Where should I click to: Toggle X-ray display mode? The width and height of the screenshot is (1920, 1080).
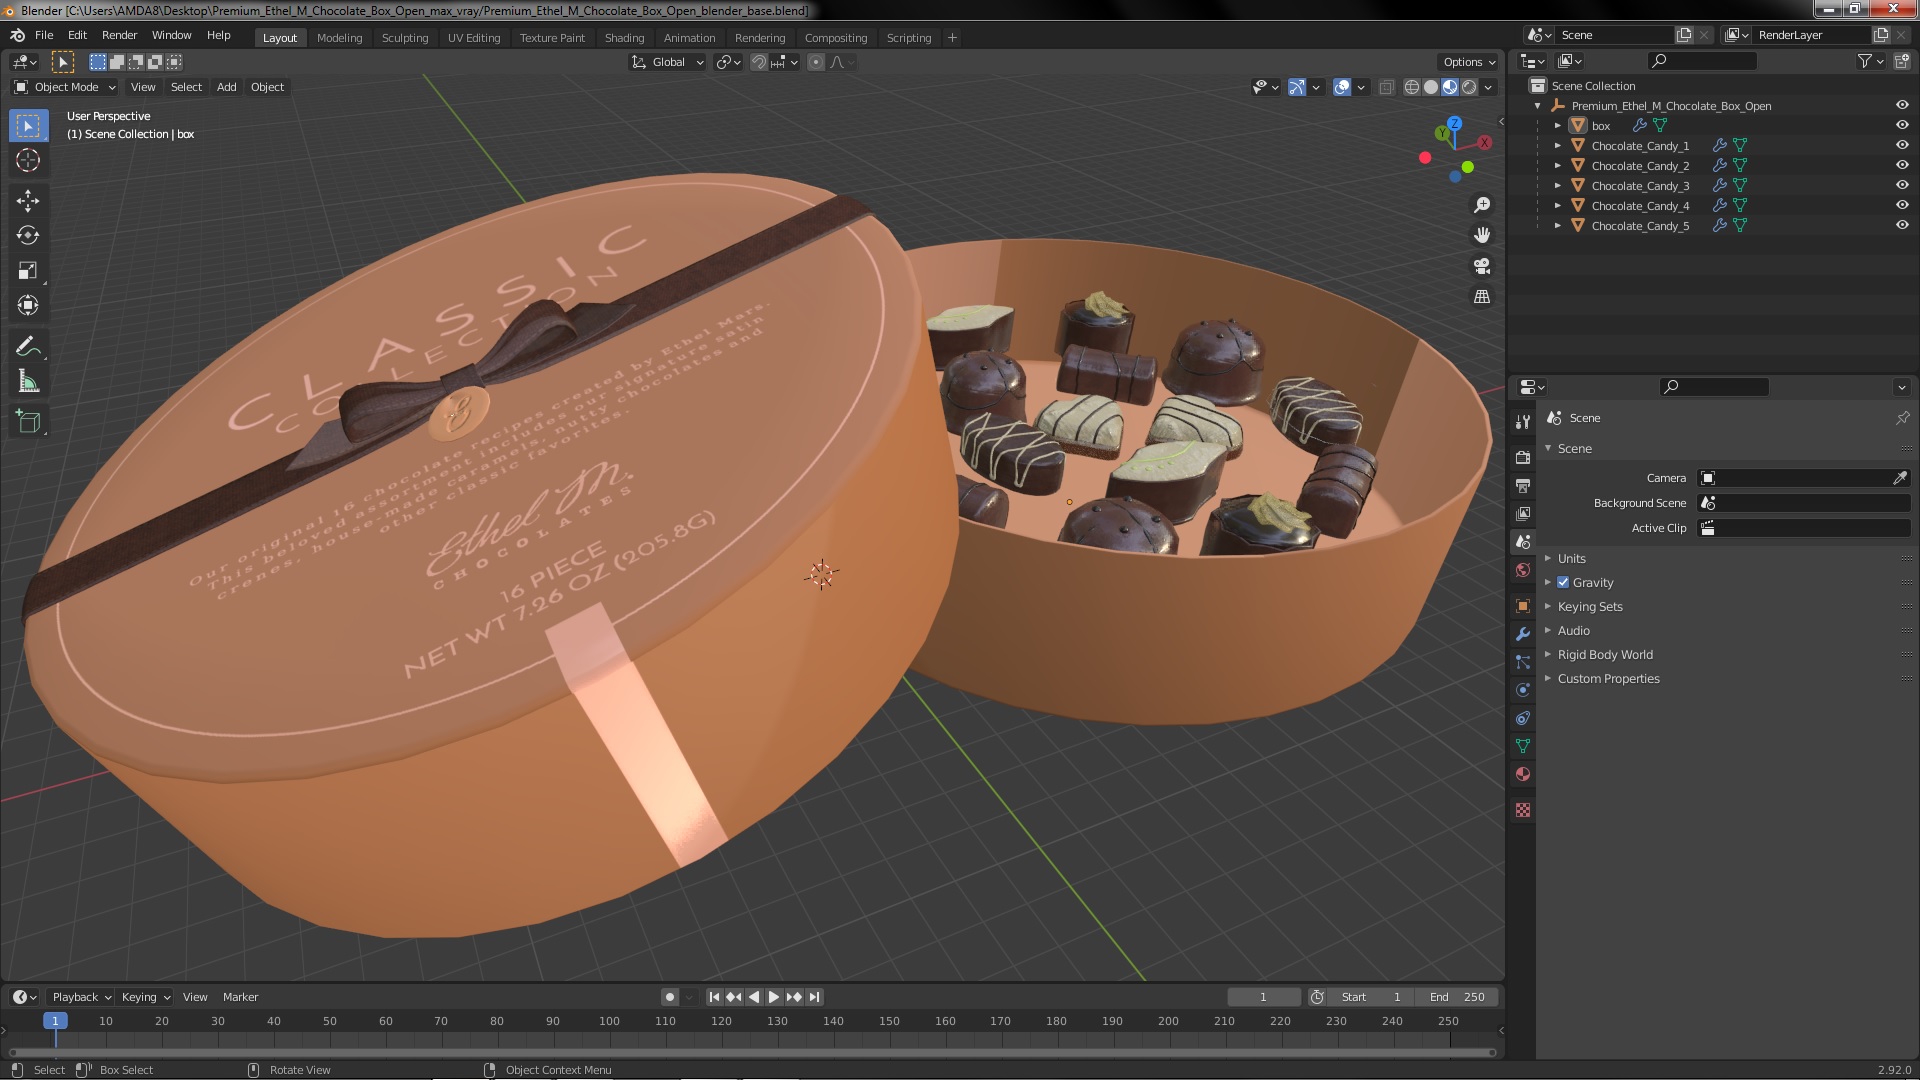tap(1386, 87)
